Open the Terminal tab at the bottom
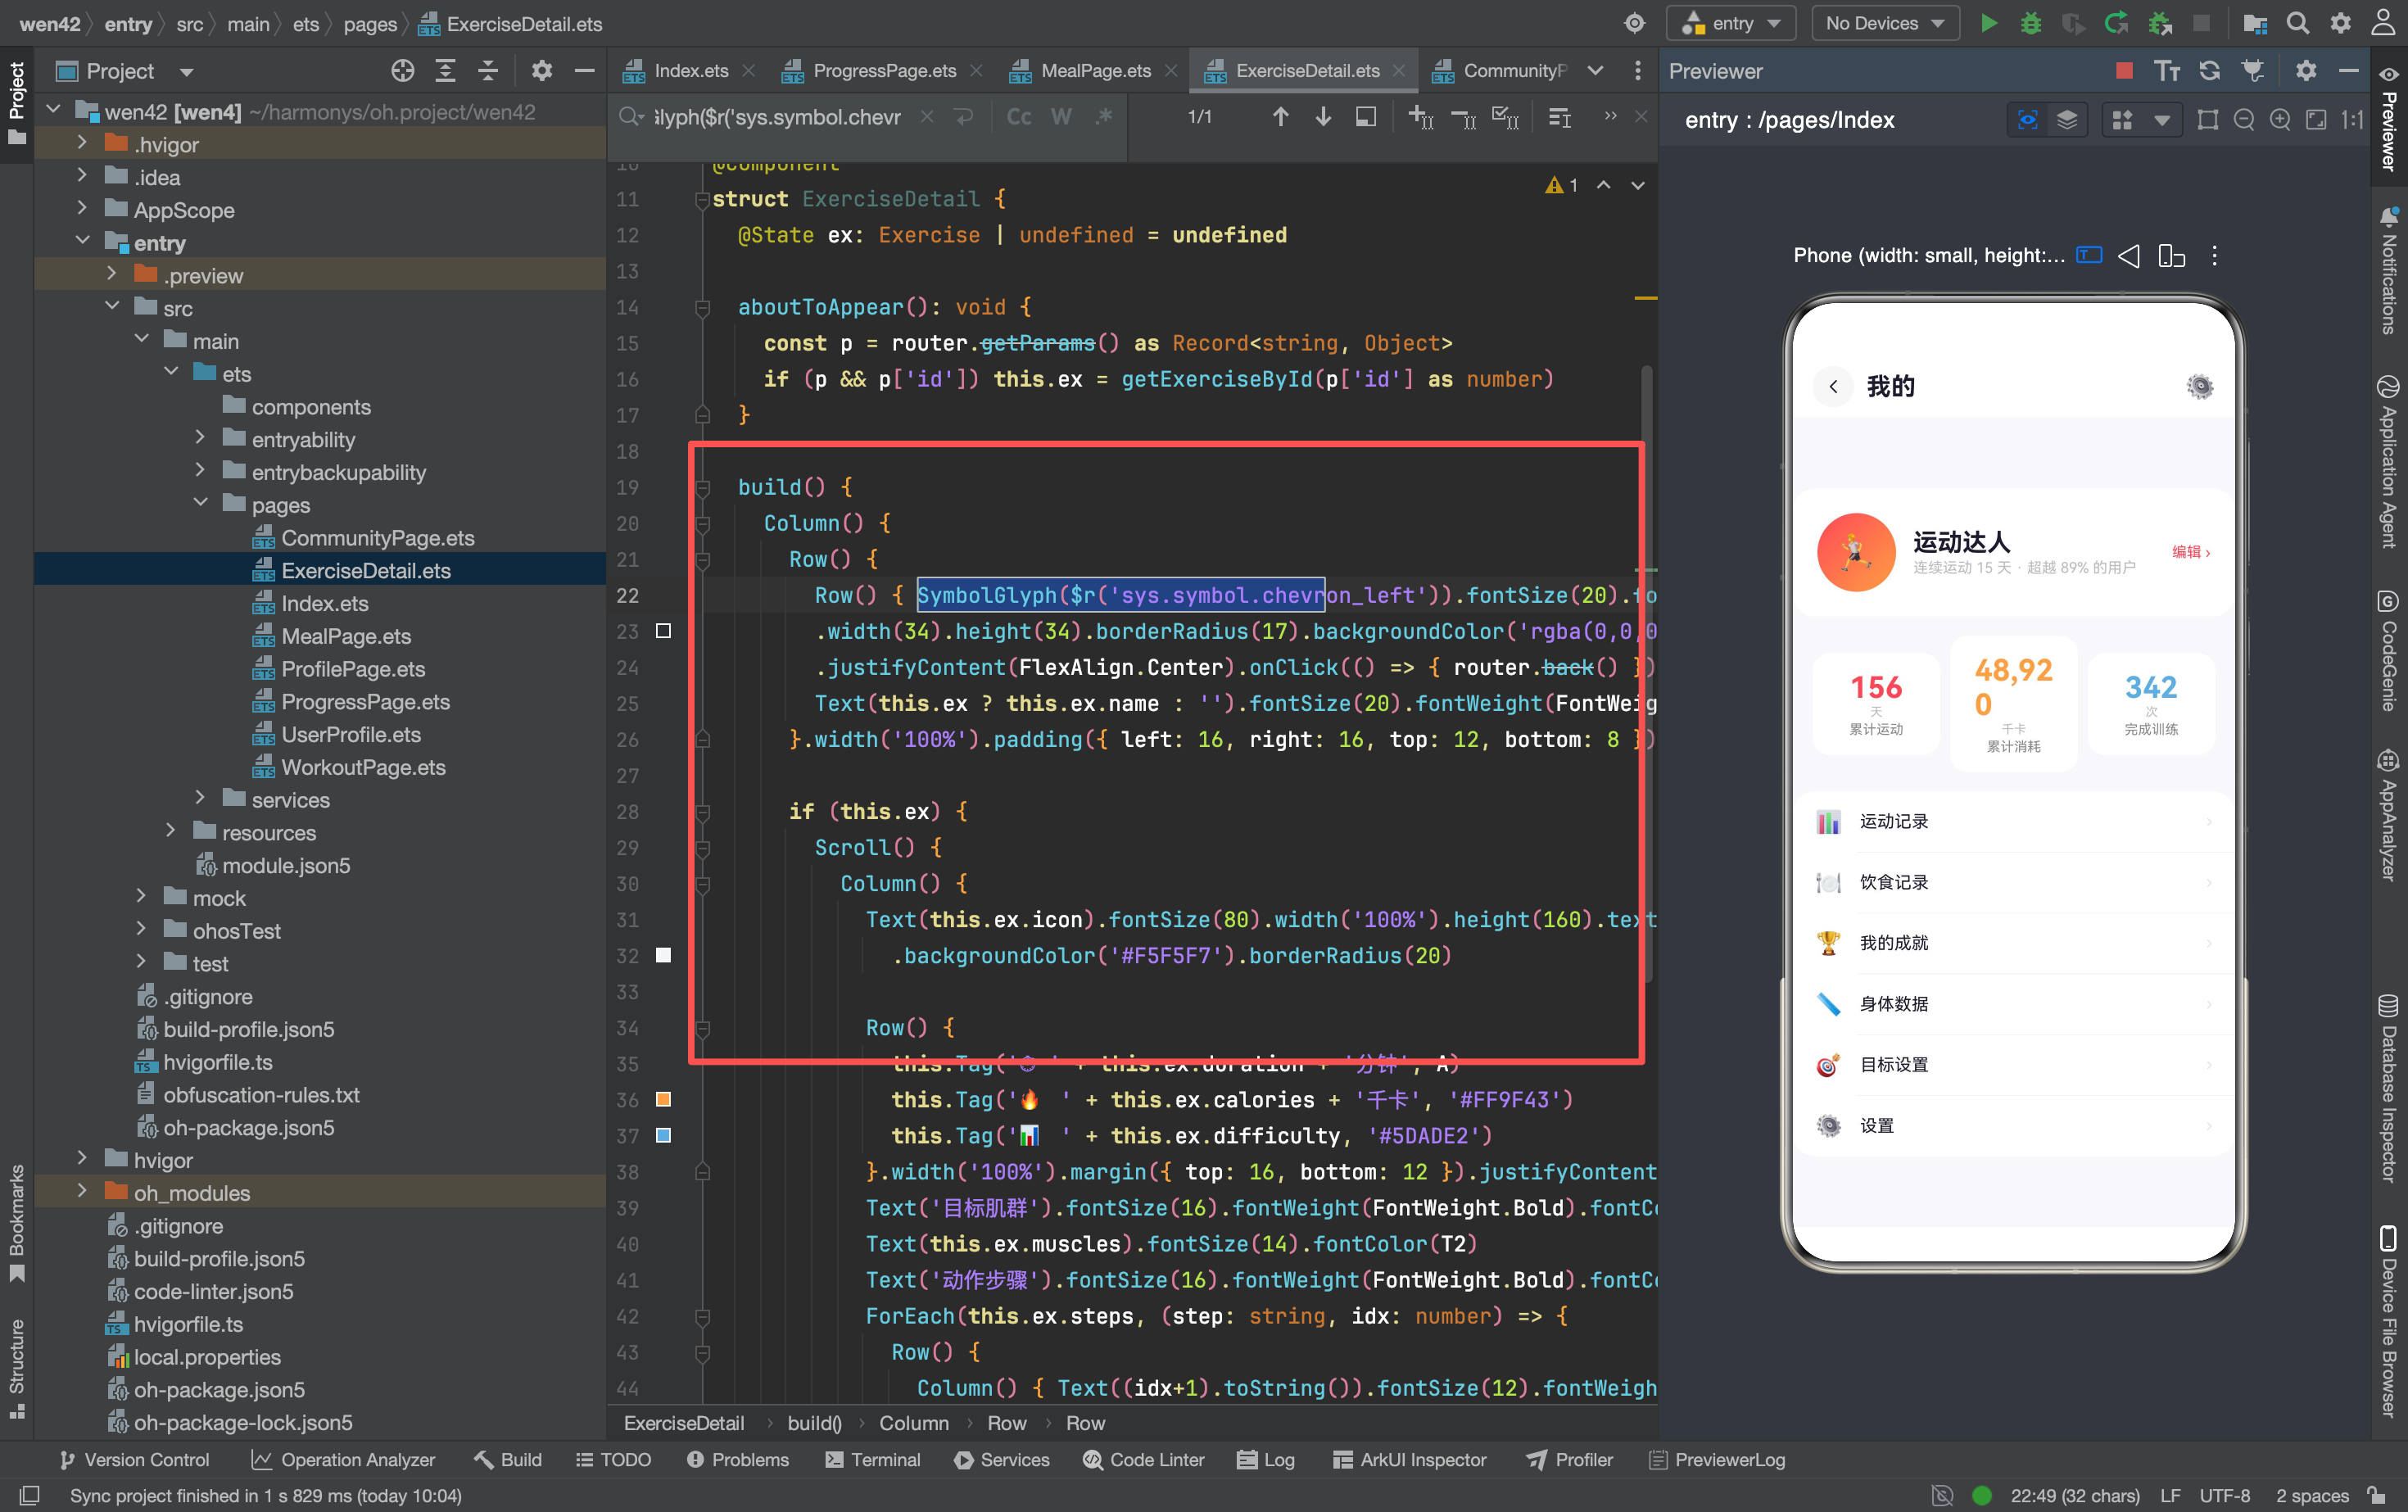This screenshot has height=1512, width=2408. coord(872,1459)
